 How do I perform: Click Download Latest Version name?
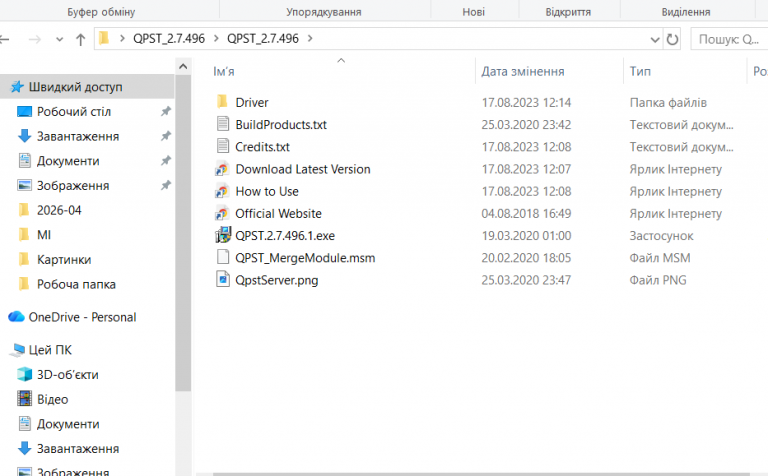tap(303, 169)
